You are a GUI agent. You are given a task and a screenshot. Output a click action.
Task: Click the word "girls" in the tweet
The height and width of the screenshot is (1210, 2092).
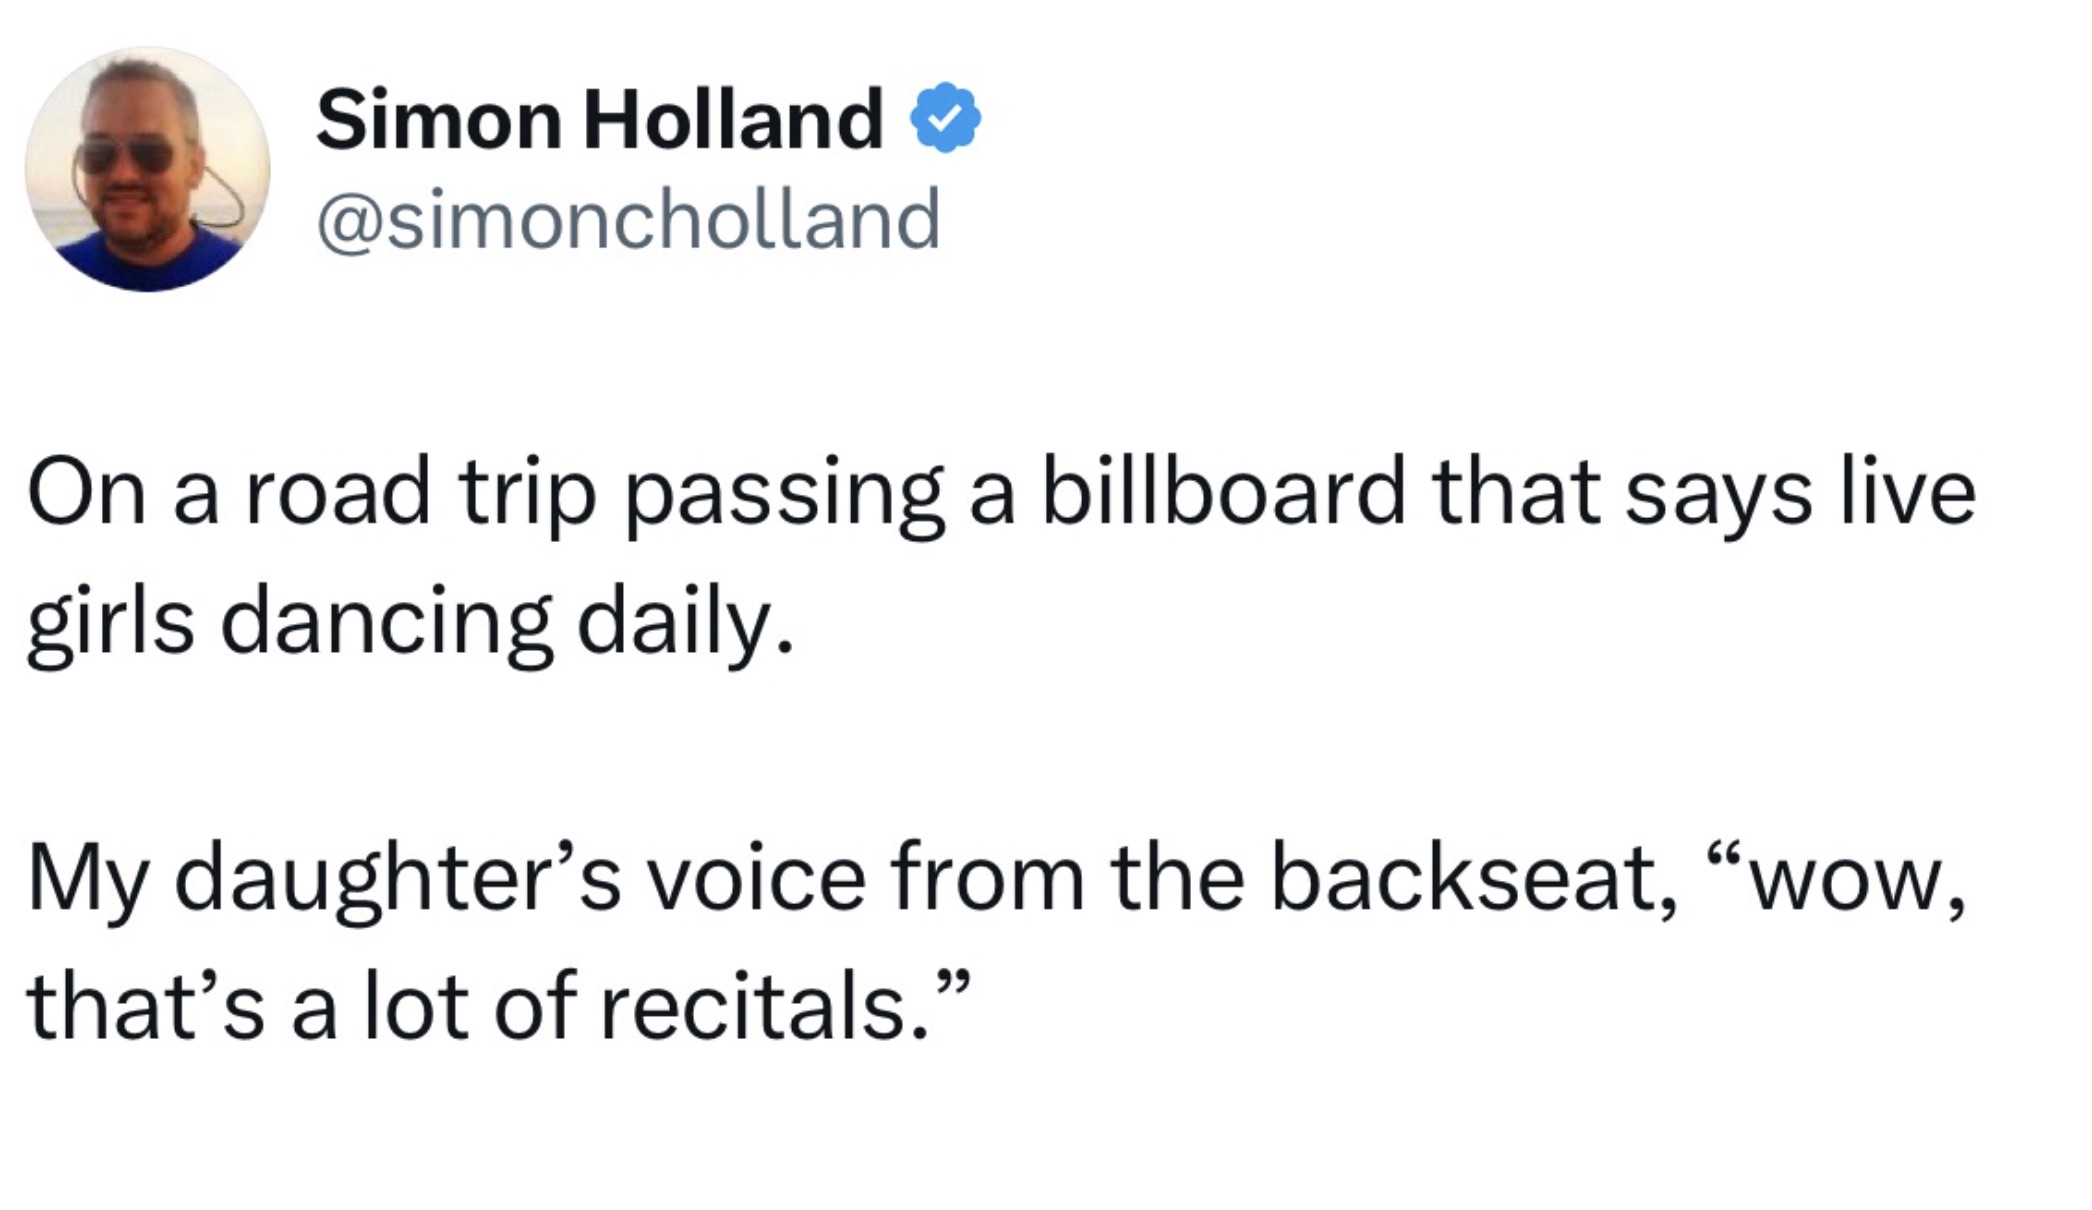(x=110, y=622)
